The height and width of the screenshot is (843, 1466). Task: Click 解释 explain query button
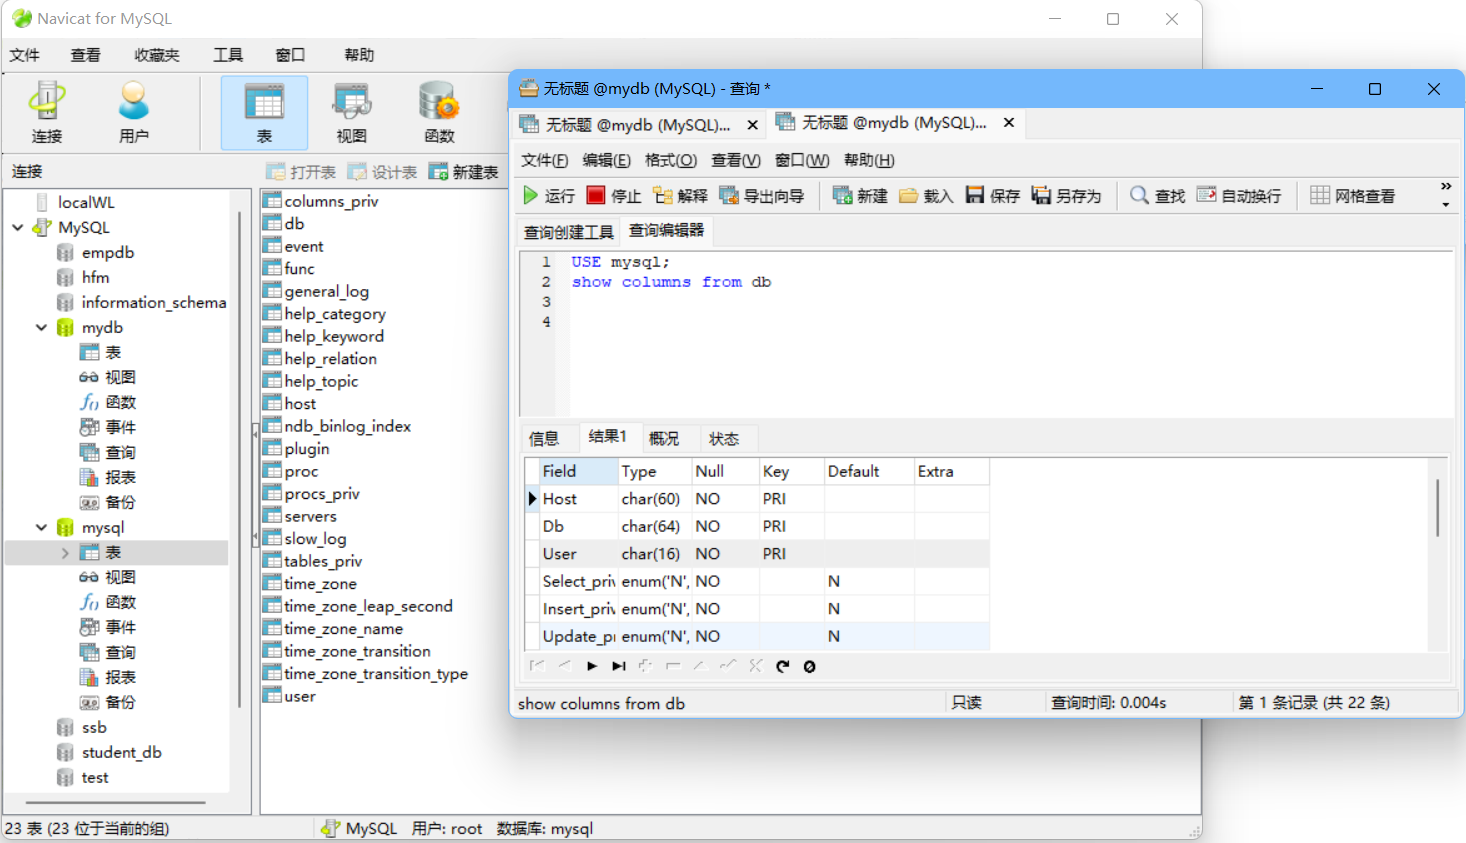point(680,196)
